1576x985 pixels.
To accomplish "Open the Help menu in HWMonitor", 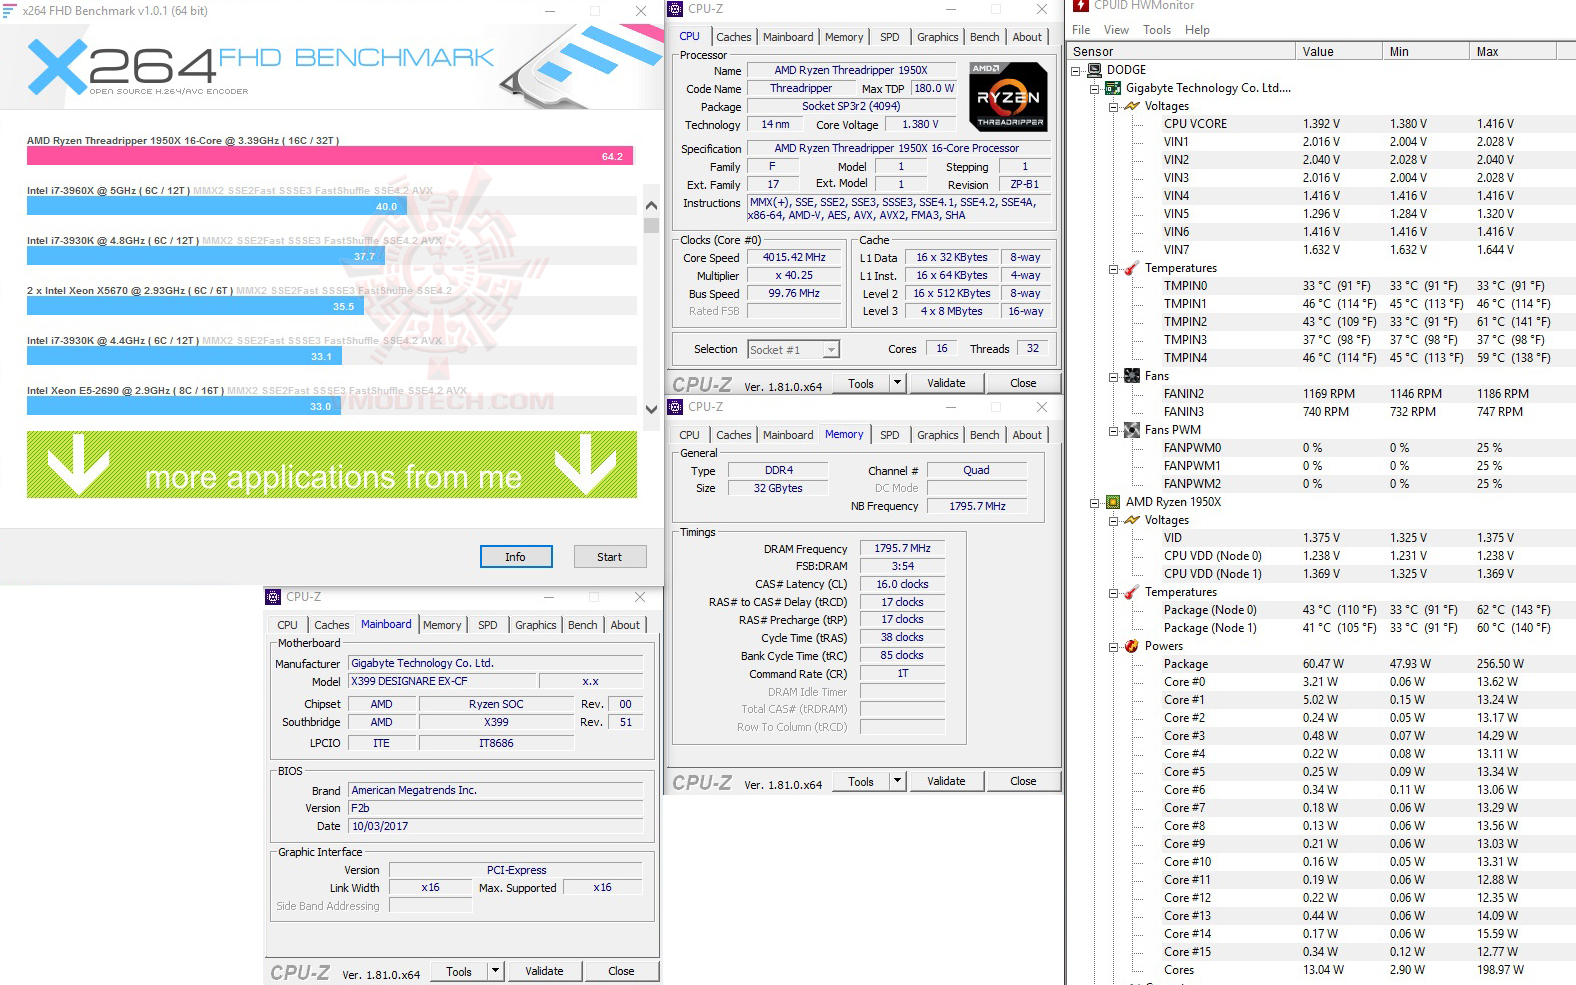I will [1197, 30].
